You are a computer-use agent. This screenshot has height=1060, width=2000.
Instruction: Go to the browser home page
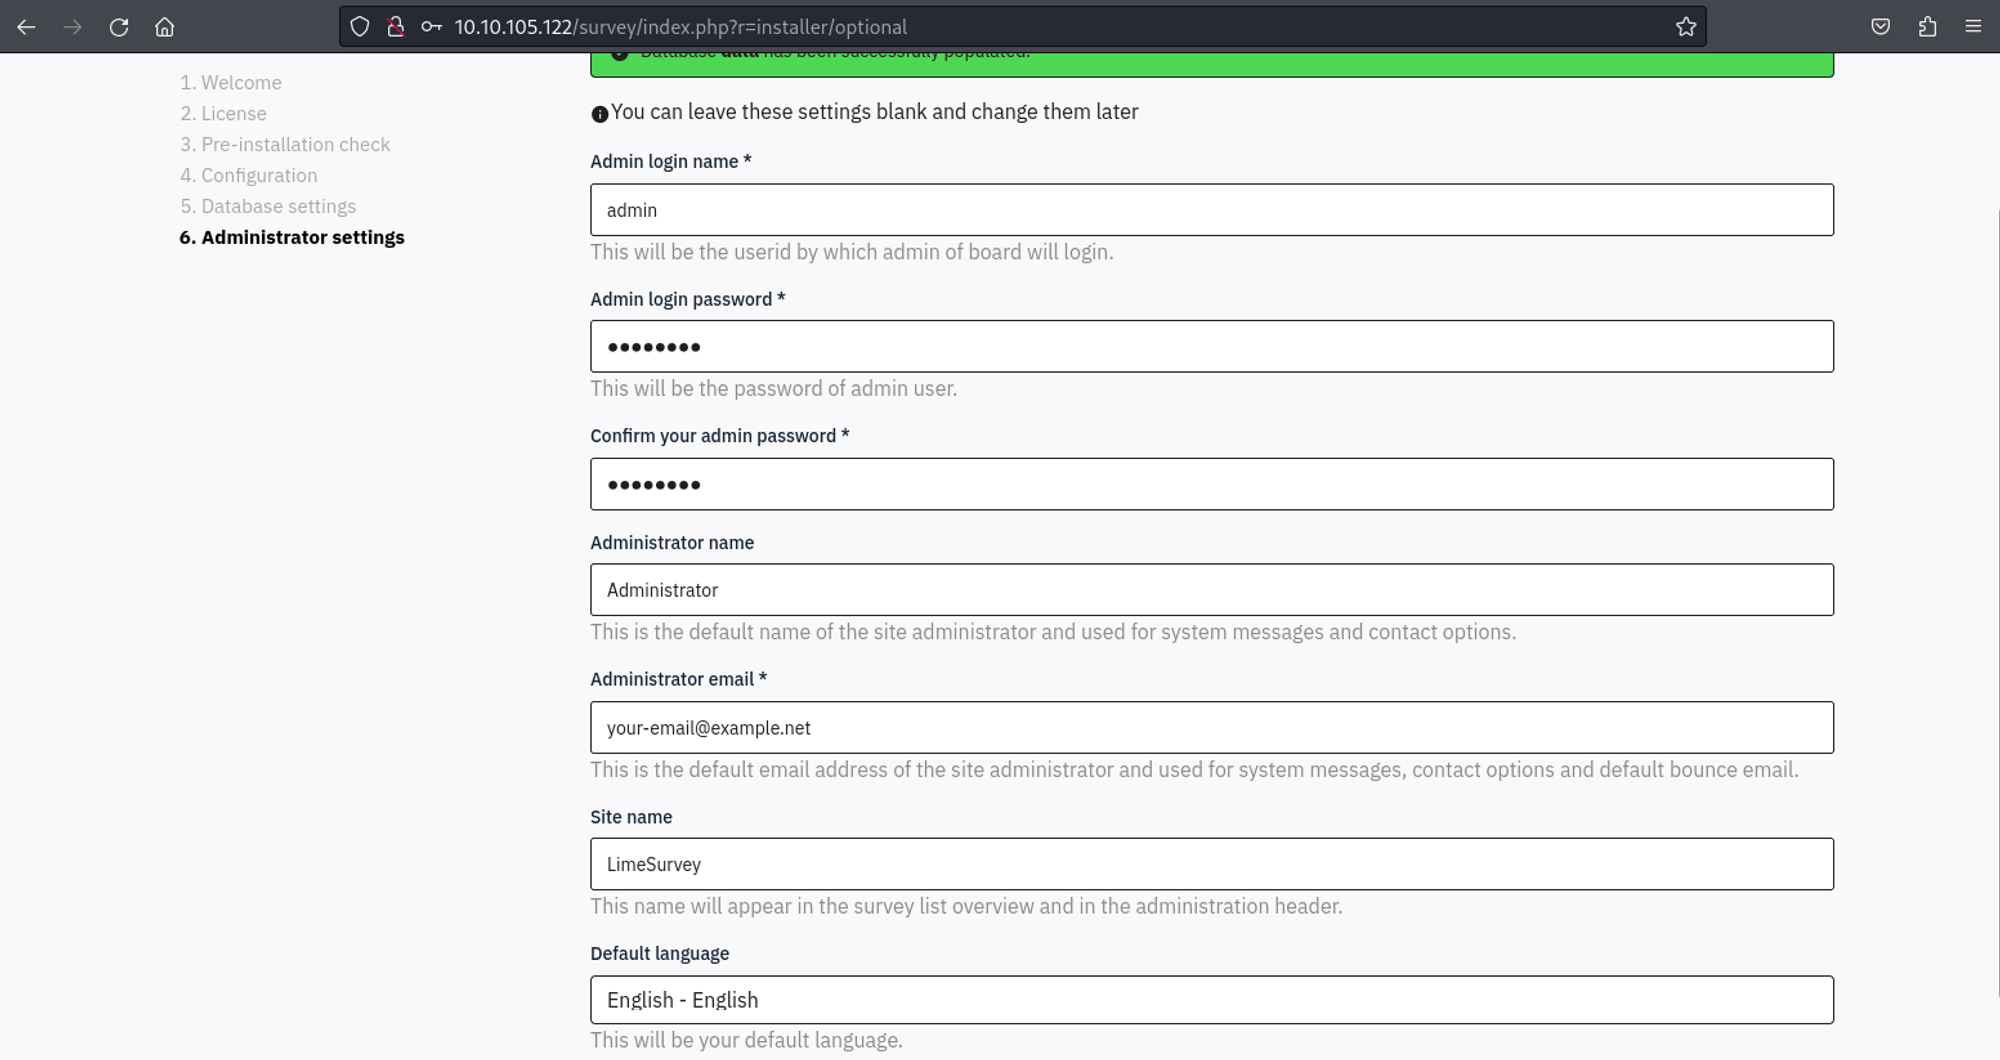tap(165, 27)
